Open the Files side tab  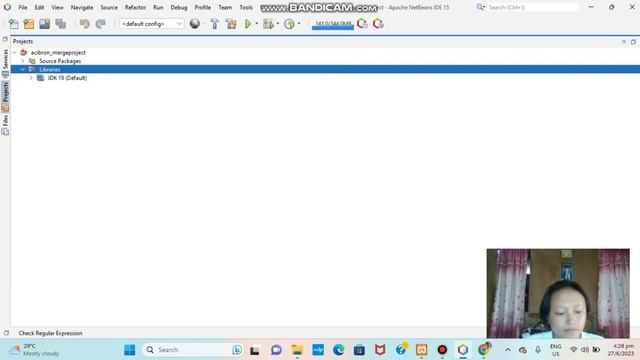click(5, 124)
